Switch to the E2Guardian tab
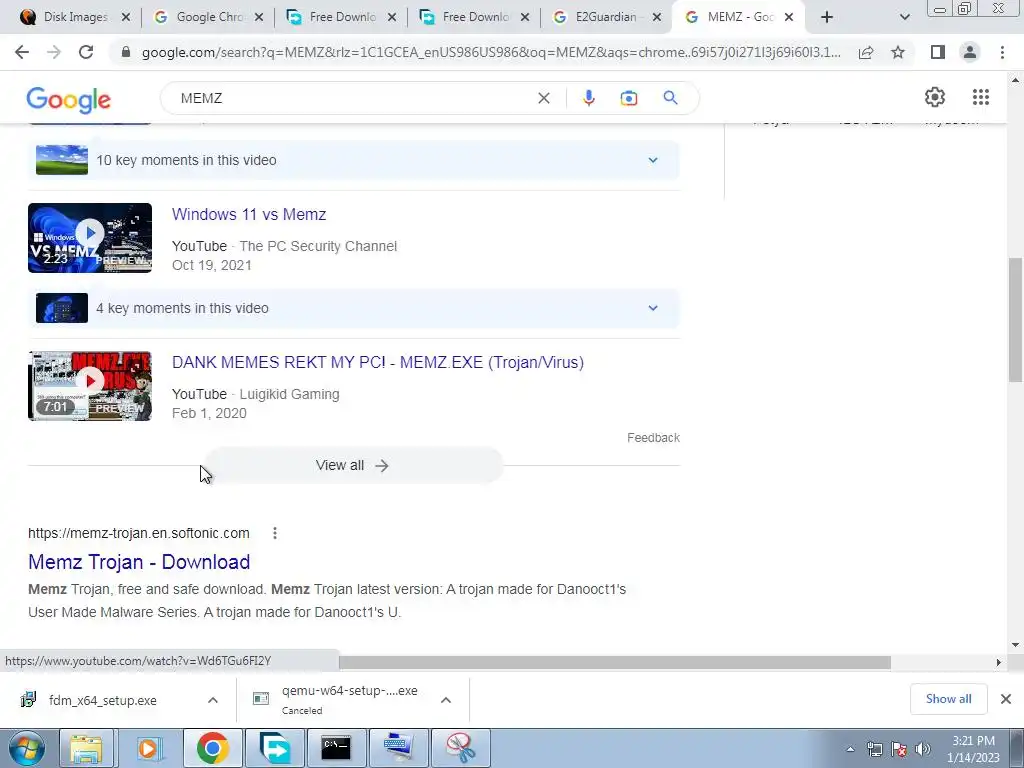 tap(605, 17)
